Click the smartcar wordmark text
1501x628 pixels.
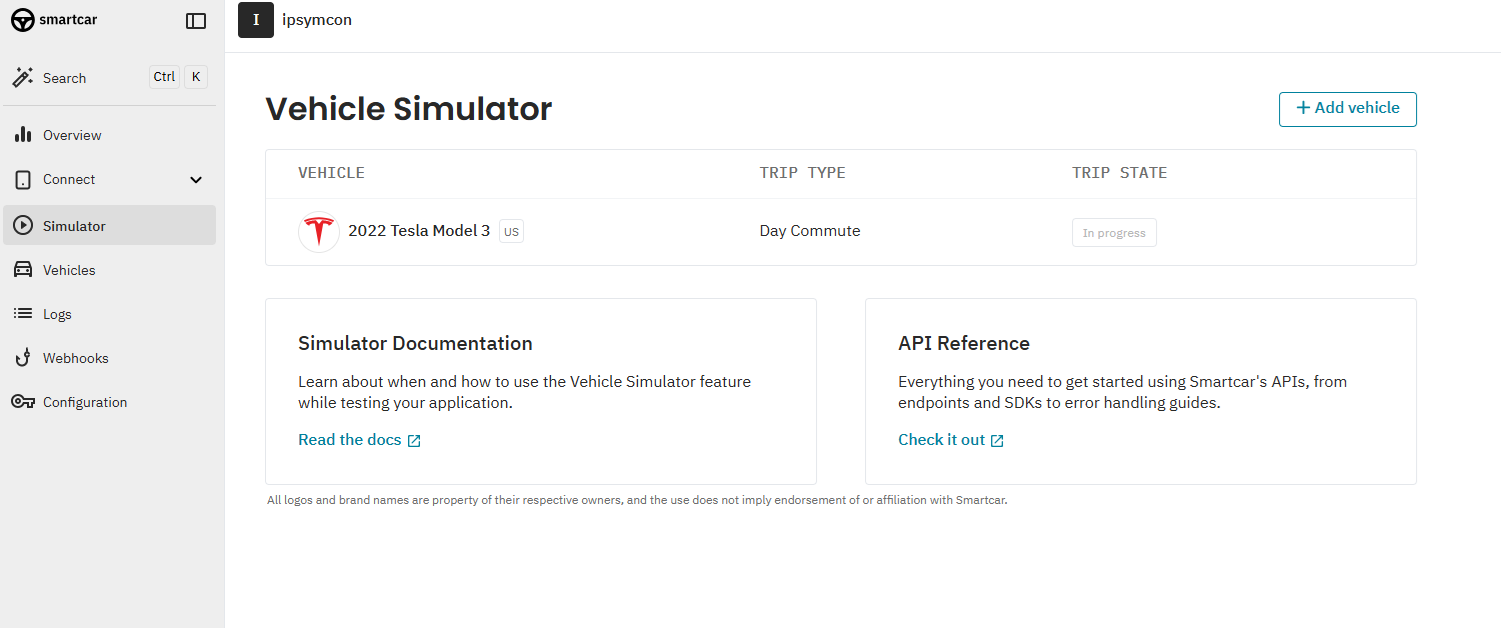coord(68,20)
